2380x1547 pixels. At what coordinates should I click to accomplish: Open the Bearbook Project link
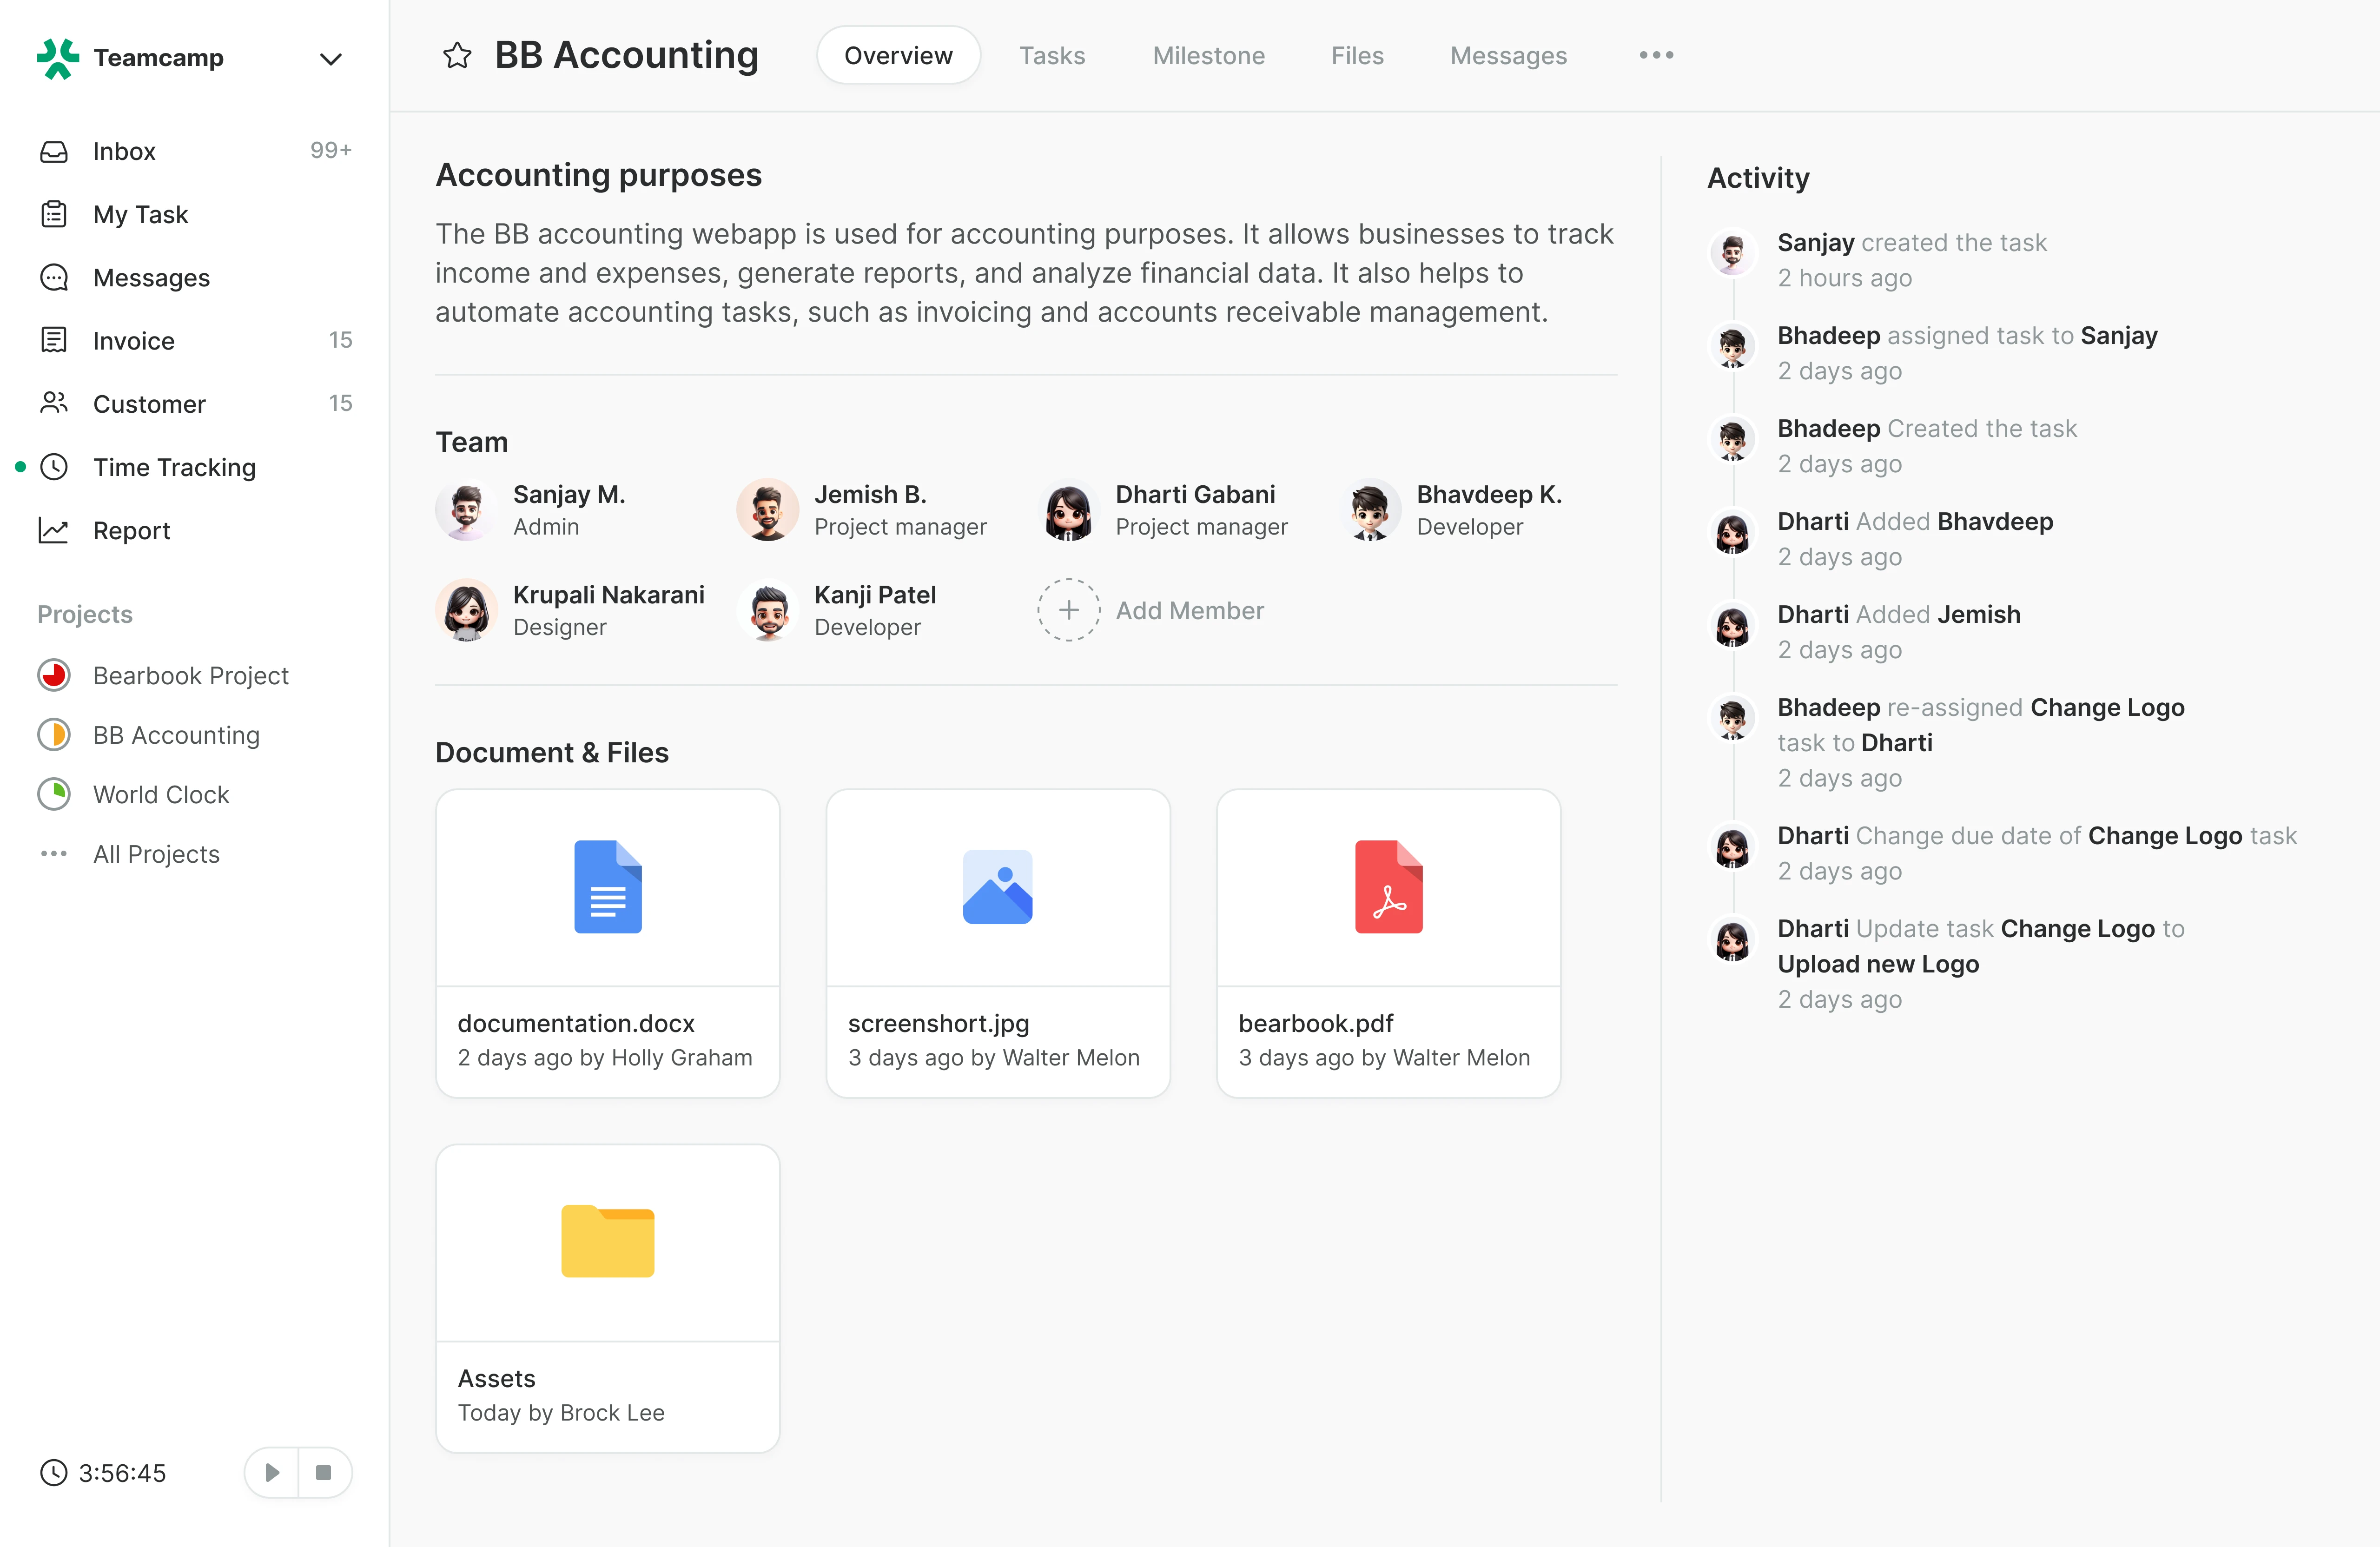point(190,675)
